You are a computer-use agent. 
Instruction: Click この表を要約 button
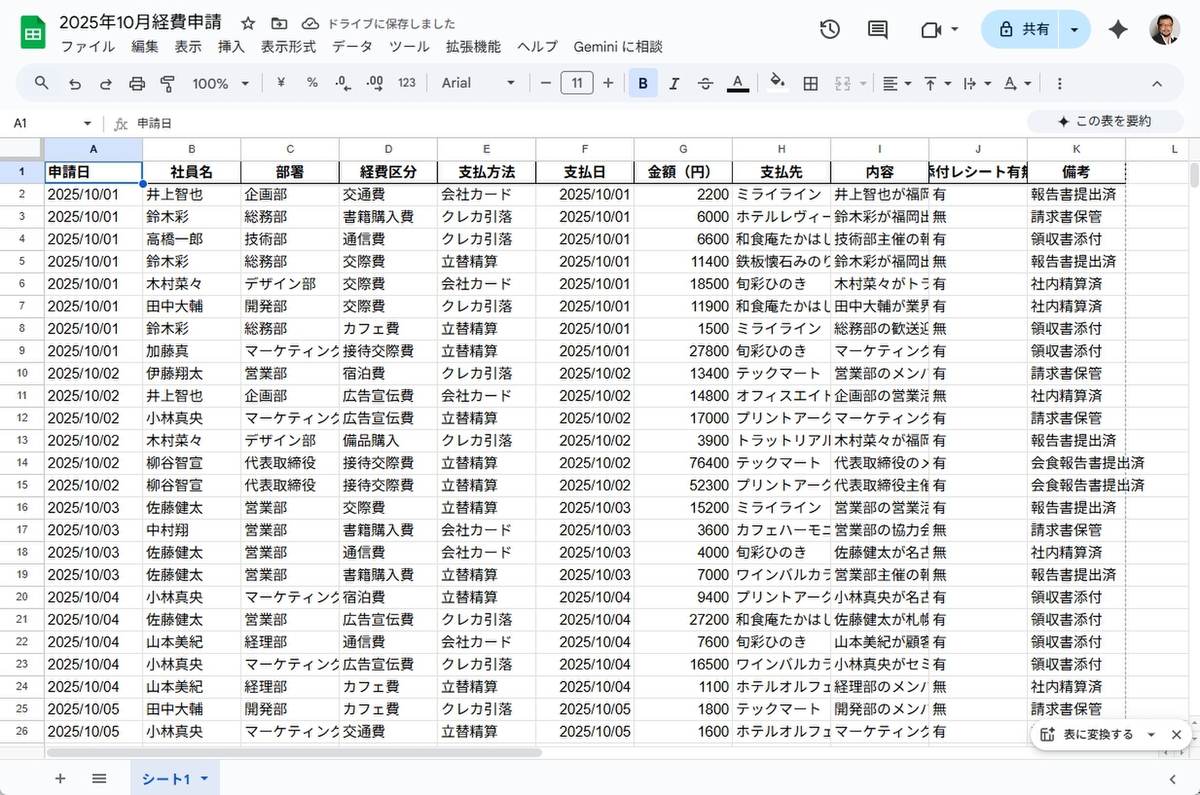click(1104, 122)
